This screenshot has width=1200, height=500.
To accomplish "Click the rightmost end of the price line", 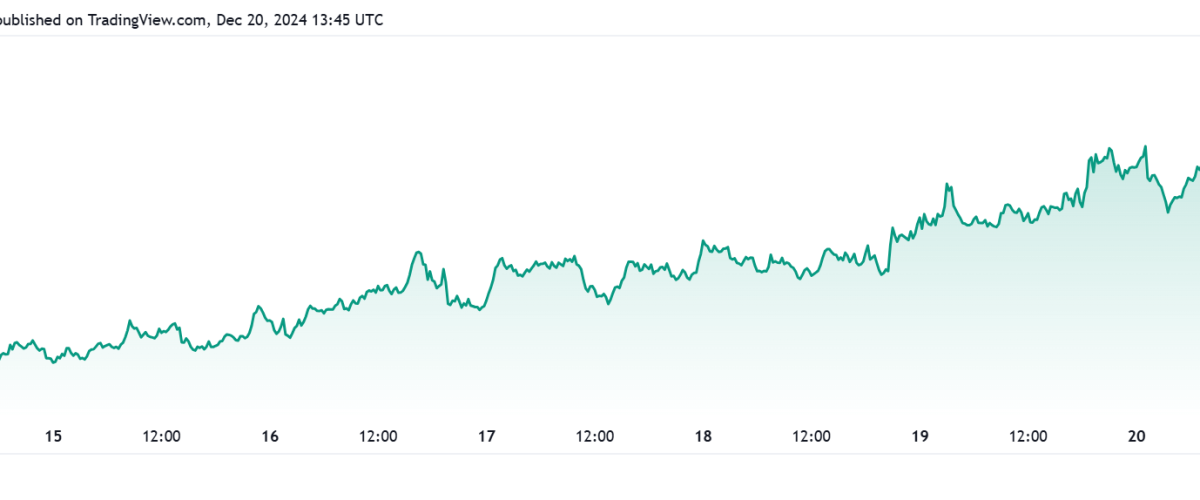I will 1198,168.
